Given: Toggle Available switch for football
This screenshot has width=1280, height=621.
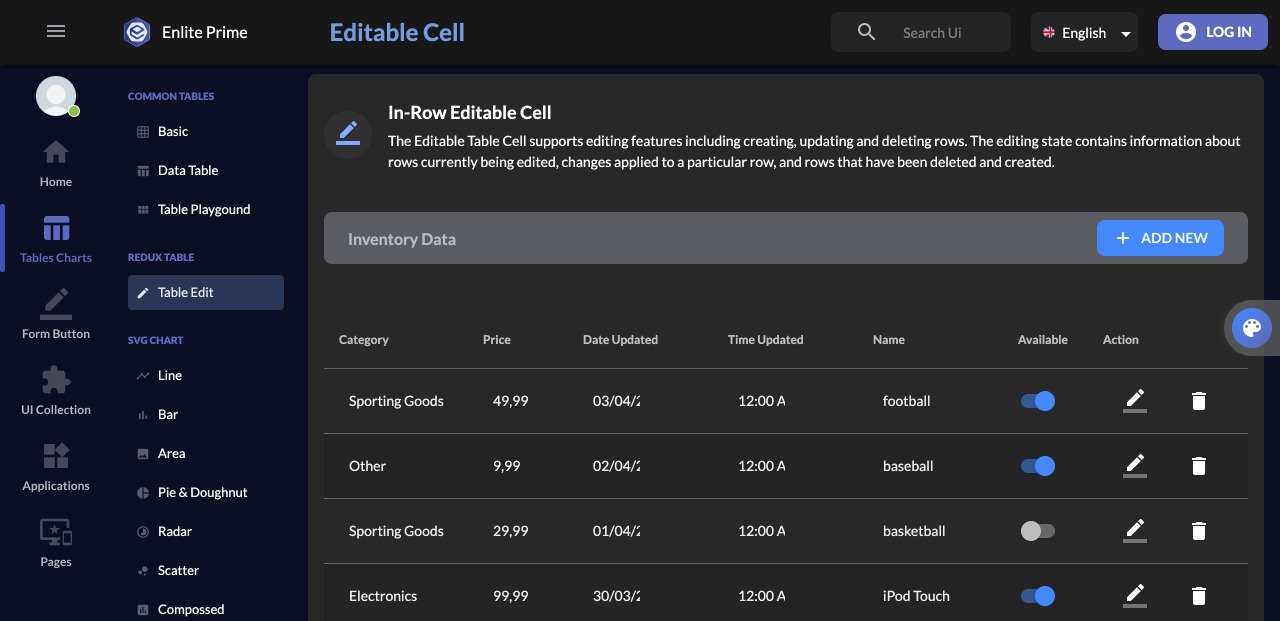Looking at the screenshot, I should pyautogui.click(x=1038, y=401).
